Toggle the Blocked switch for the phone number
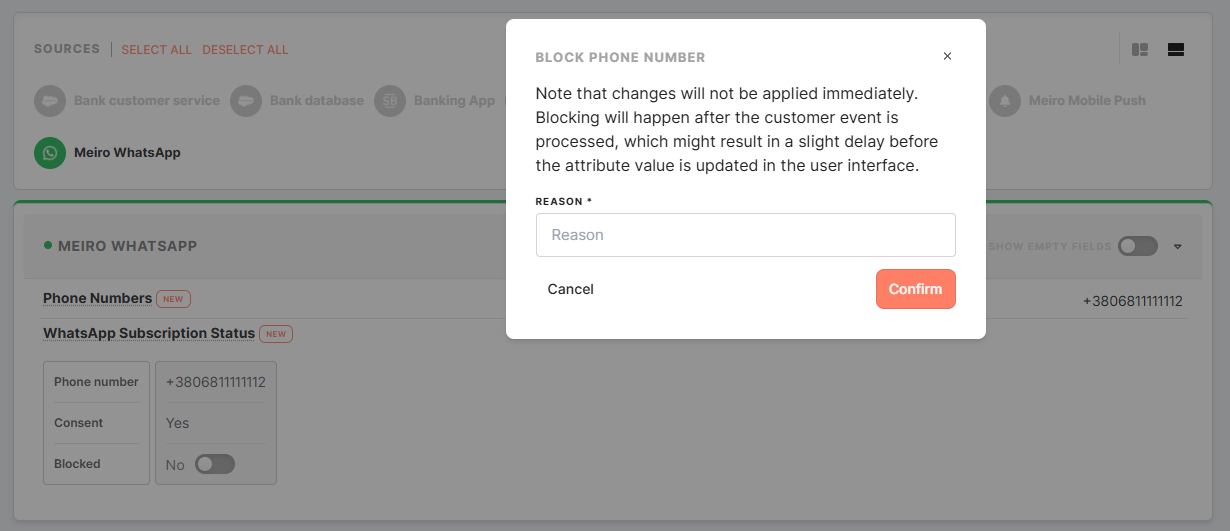 [x=214, y=464]
